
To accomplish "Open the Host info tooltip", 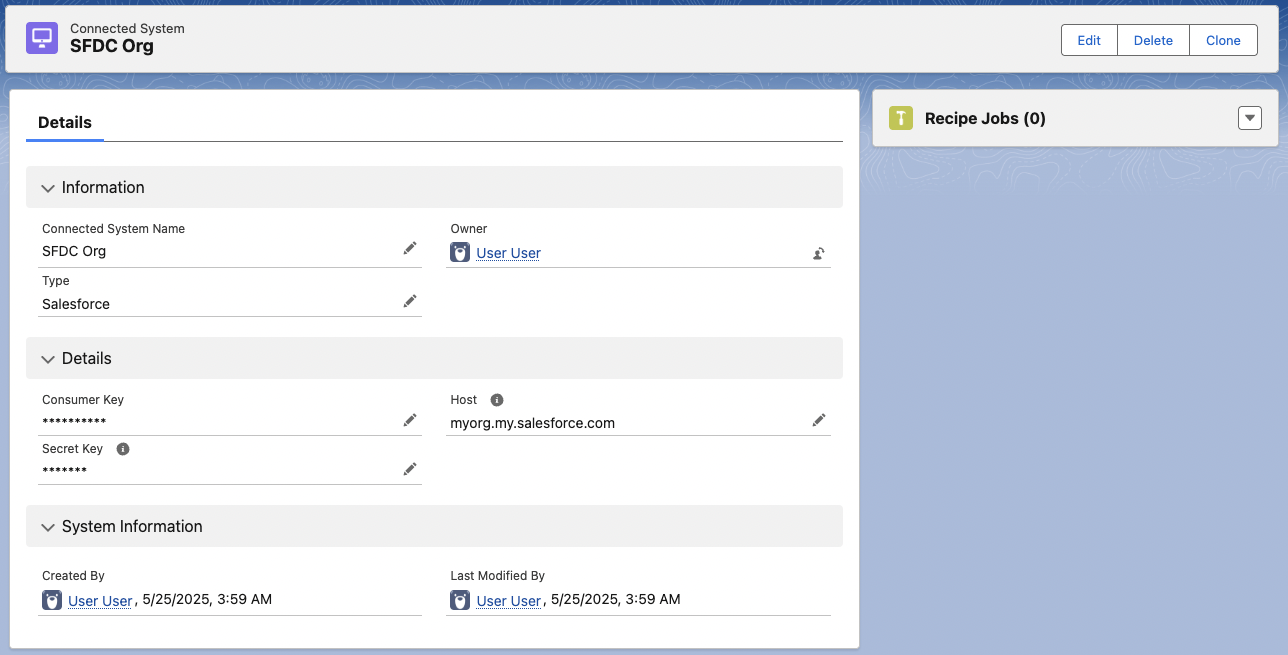I will [497, 399].
